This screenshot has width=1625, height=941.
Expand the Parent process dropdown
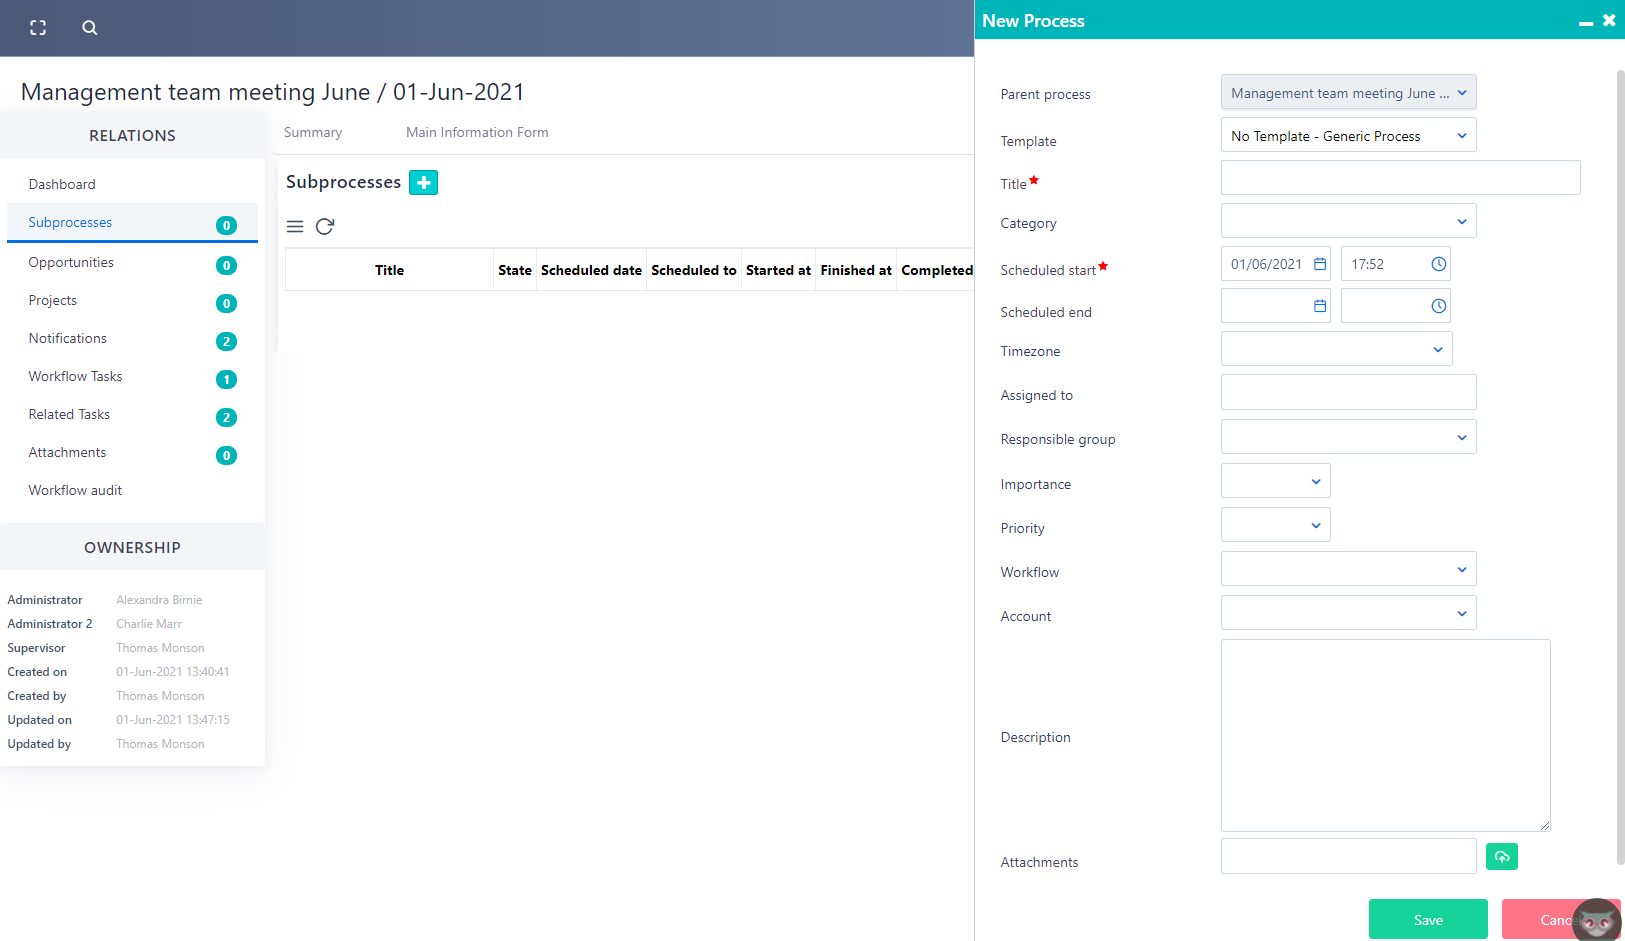pyautogui.click(x=1349, y=93)
